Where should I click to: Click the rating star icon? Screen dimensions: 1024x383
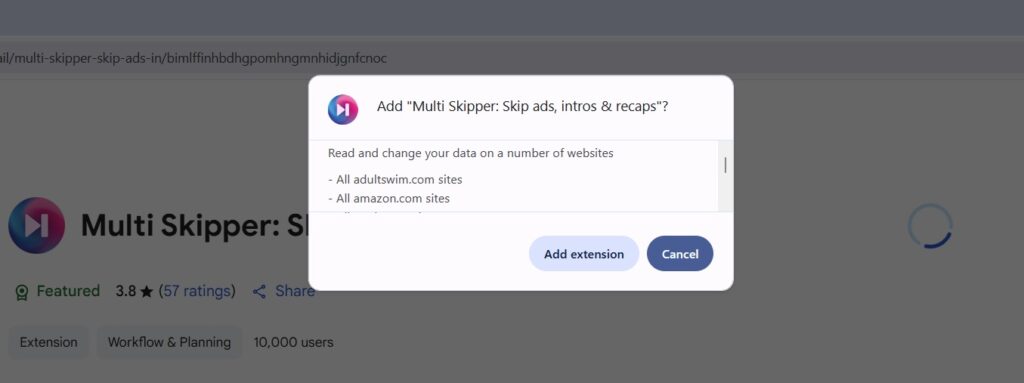[146, 291]
